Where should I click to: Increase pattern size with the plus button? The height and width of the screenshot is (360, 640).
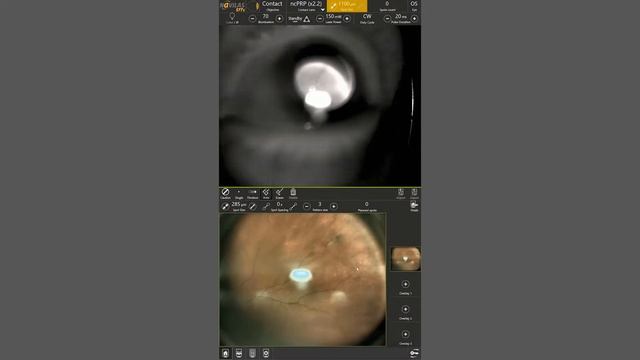(334, 207)
